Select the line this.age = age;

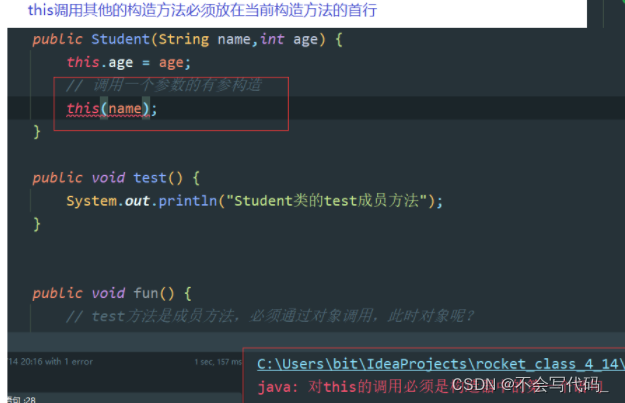coord(128,63)
